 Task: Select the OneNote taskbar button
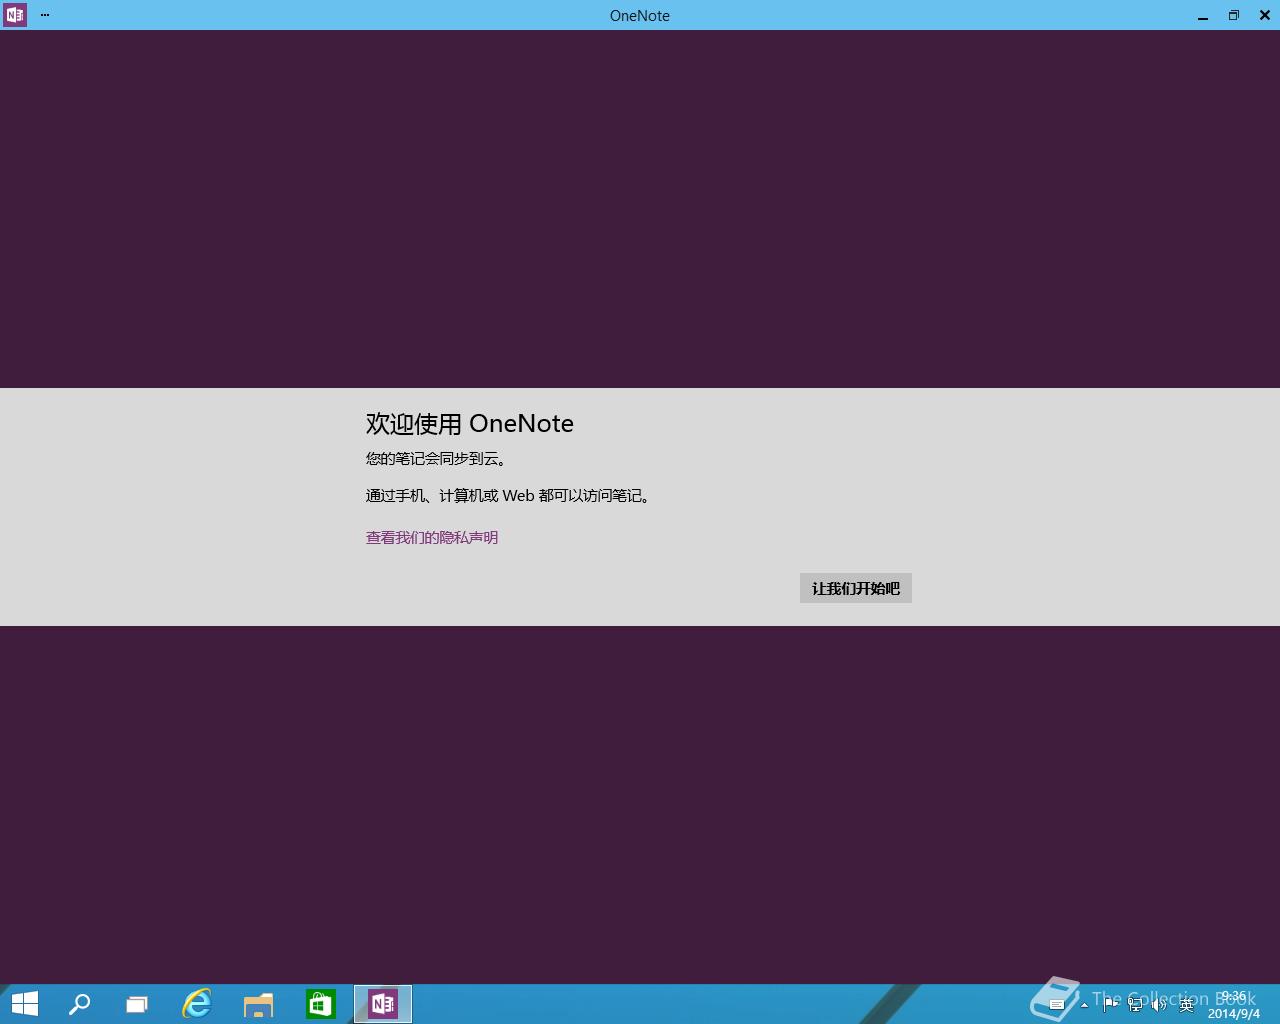[383, 1004]
